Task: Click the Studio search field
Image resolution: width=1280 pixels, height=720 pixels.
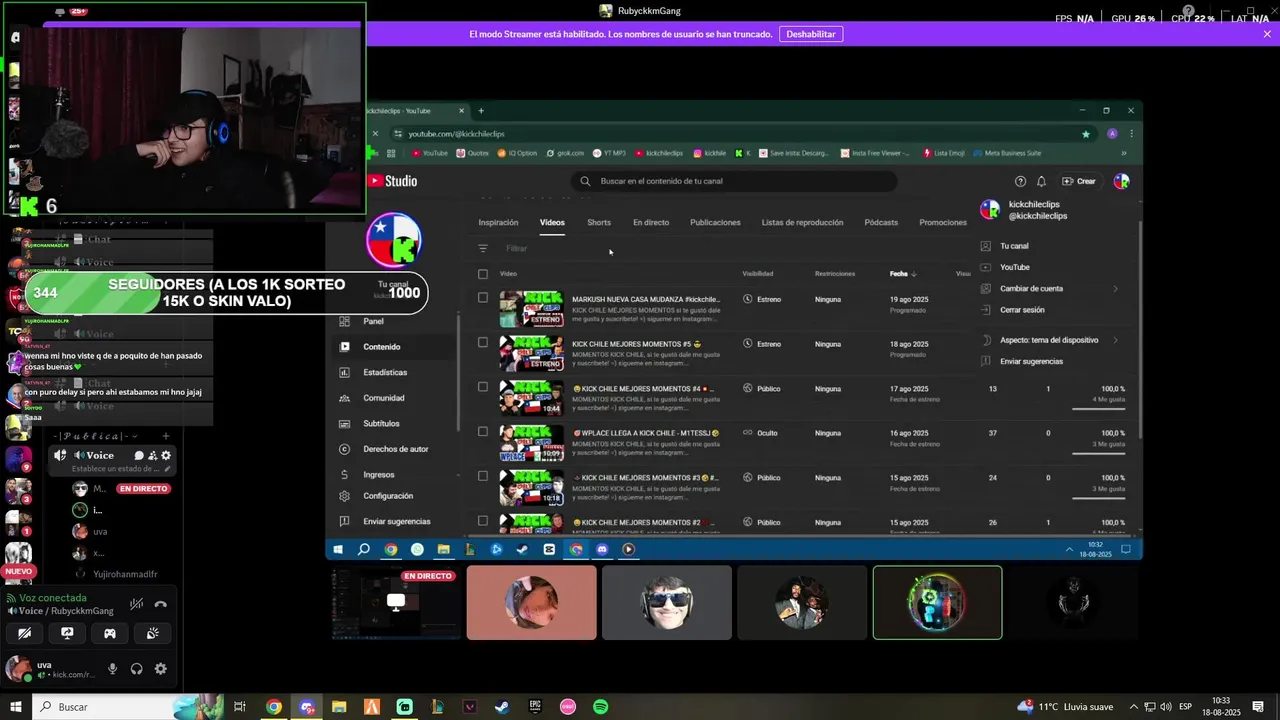Action: coord(734,181)
